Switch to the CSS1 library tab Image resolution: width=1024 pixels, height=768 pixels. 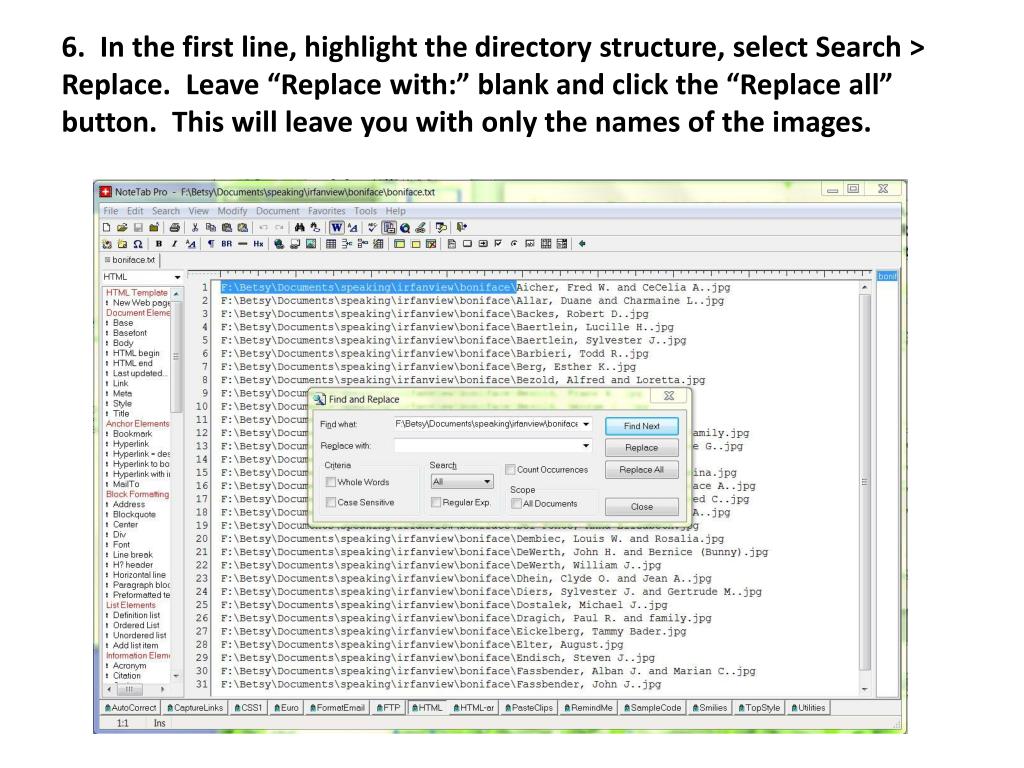(248, 708)
